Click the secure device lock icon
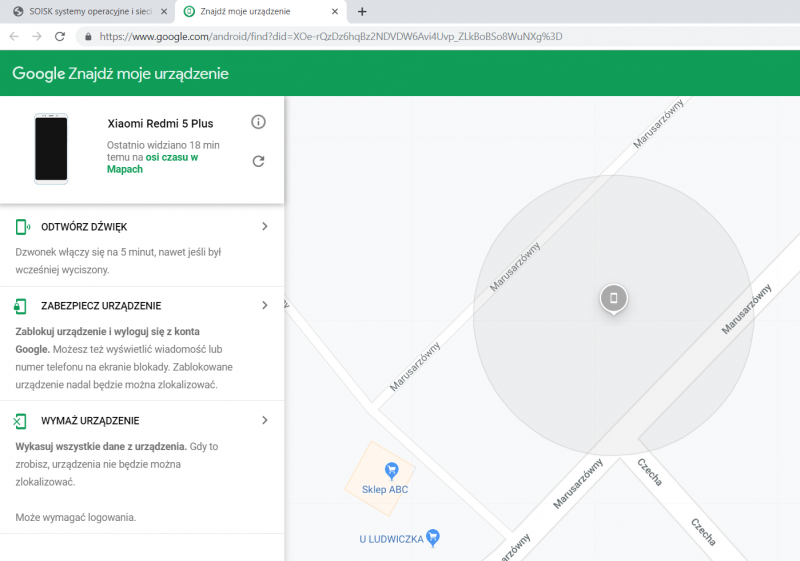 point(20,306)
